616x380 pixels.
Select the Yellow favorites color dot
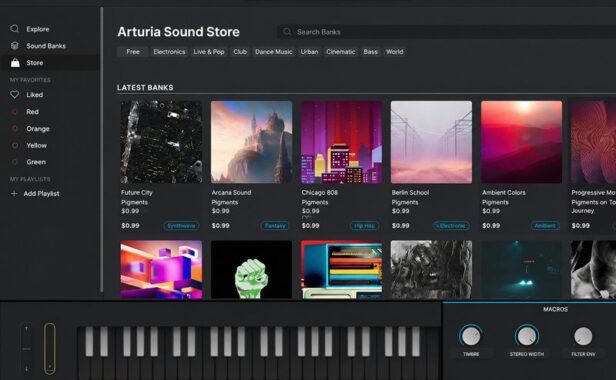(15, 145)
